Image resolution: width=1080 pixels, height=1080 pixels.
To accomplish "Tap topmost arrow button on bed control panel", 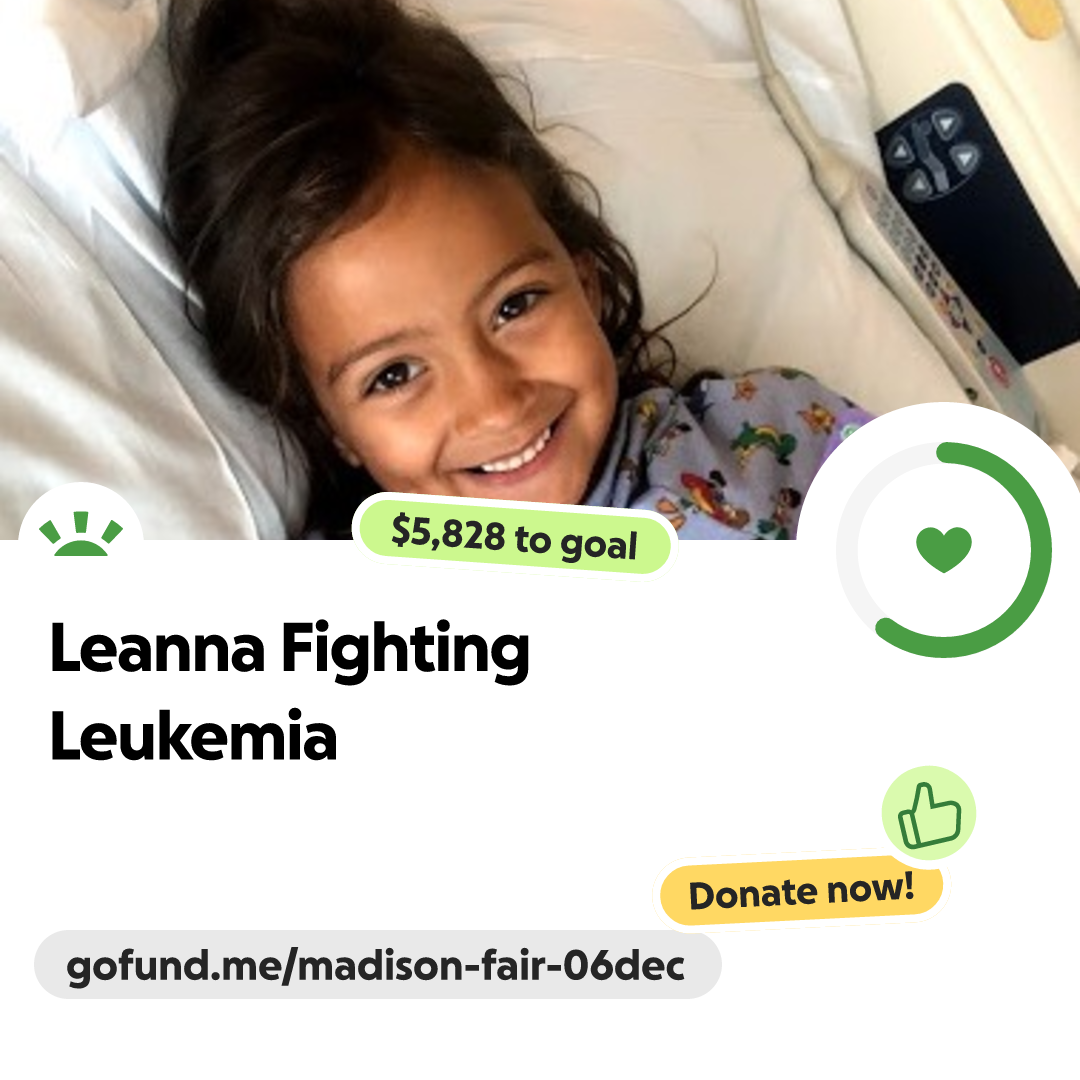I will (x=946, y=125).
